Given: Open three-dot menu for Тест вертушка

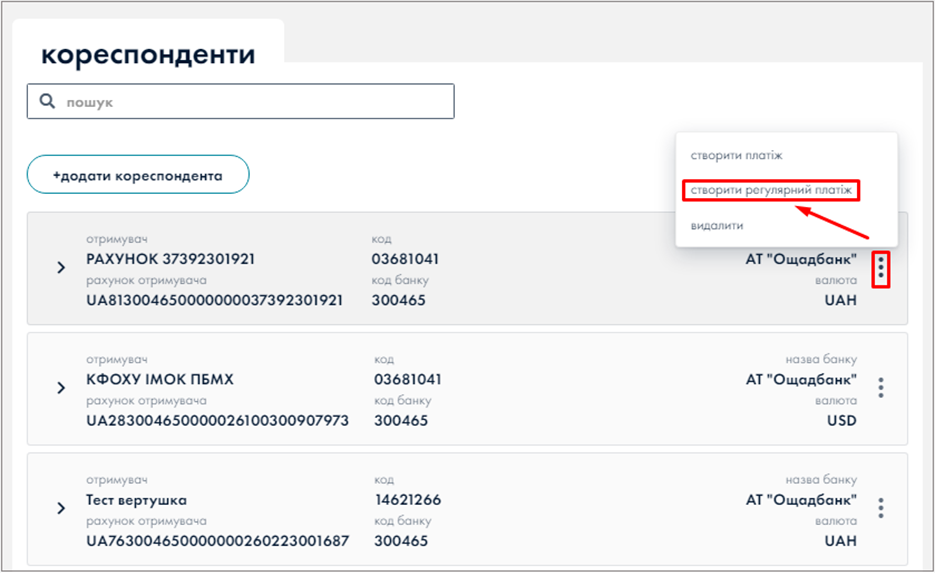Looking at the screenshot, I should pyautogui.click(x=880, y=508).
